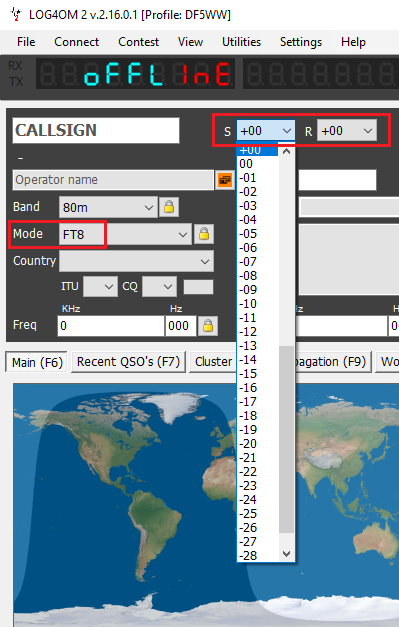The height and width of the screenshot is (627, 399).
Task: Select -24 in the report list
Action: tap(258, 499)
